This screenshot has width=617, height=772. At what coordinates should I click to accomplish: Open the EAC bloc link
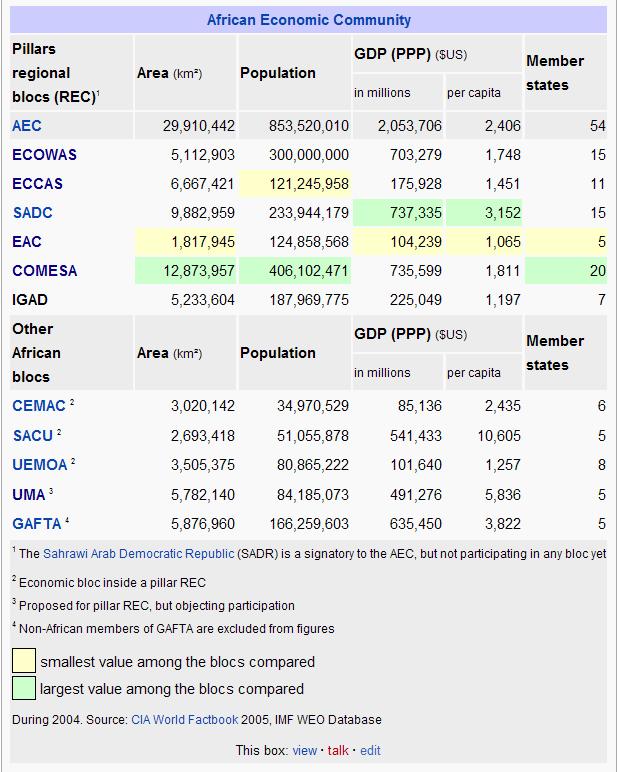pos(27,242)
